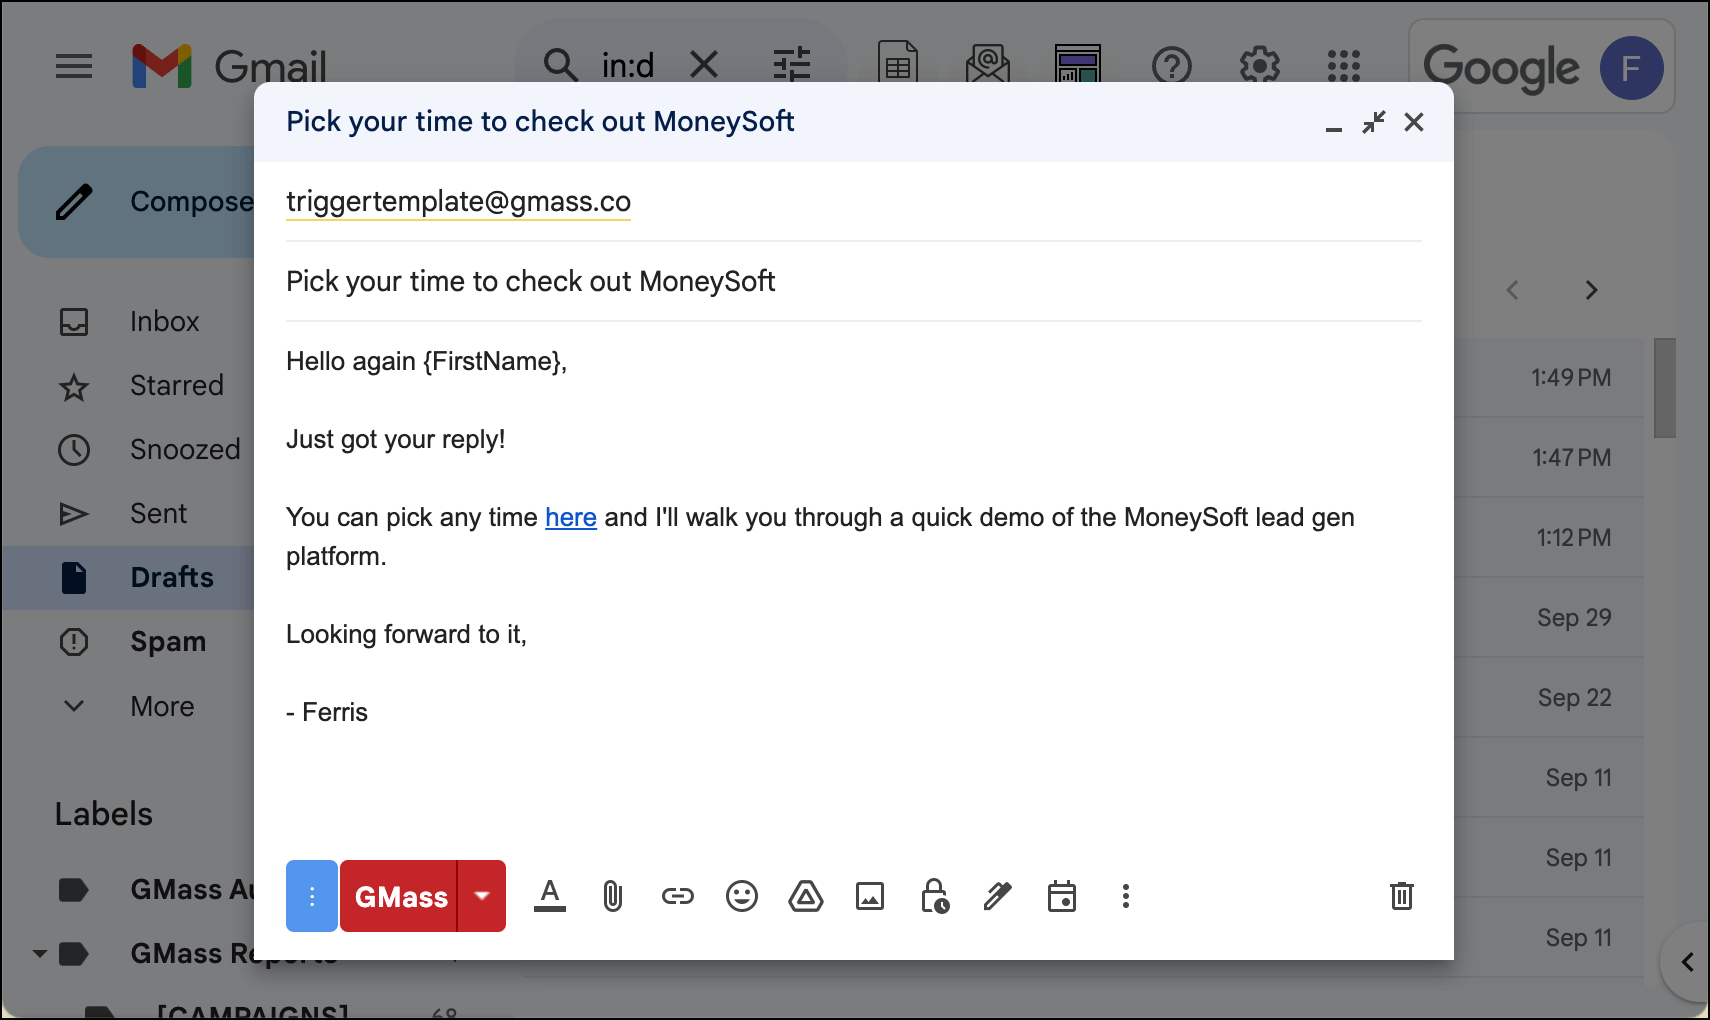Insert a photo into the email
1710x1020 pixels.
click(870, 896)
